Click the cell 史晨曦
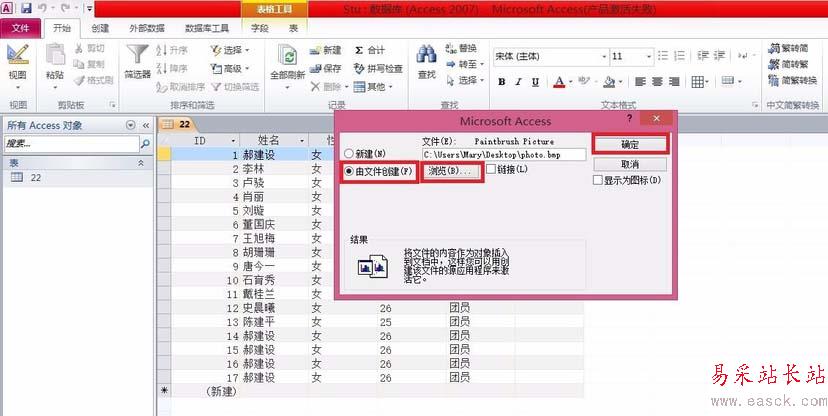 [275, 308]
